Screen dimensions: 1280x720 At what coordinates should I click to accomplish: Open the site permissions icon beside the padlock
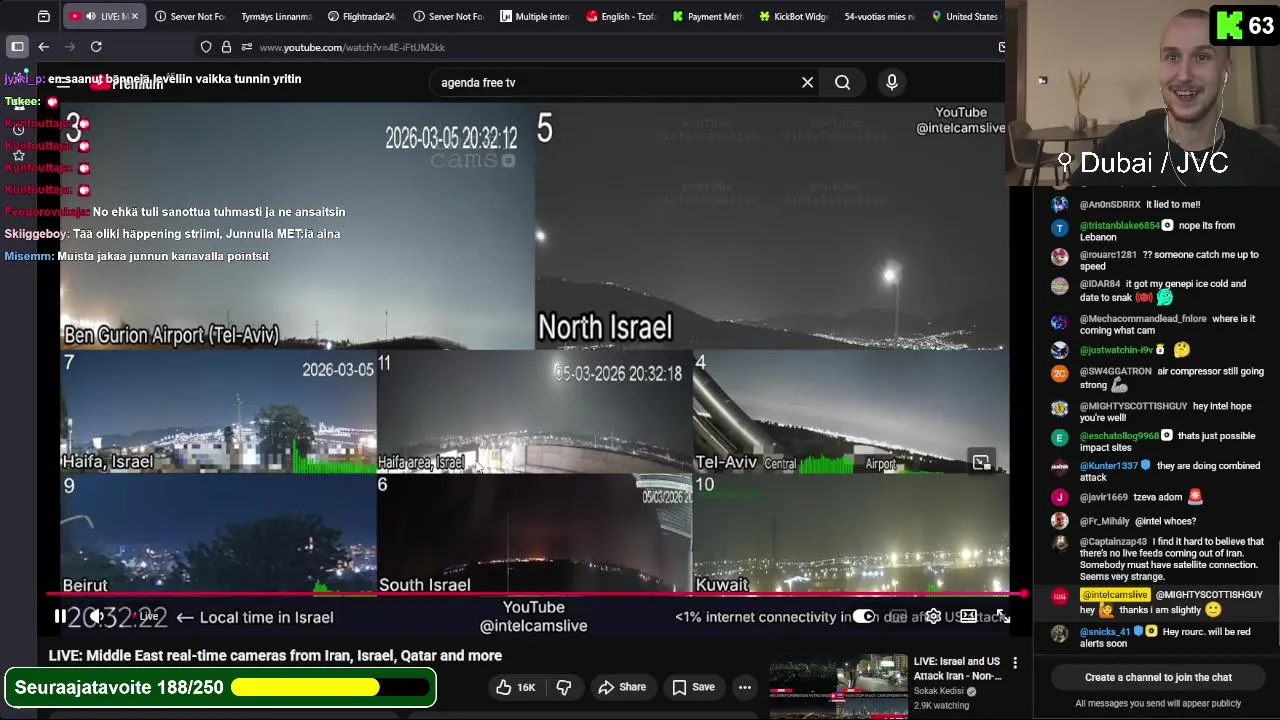pos(247,47)
